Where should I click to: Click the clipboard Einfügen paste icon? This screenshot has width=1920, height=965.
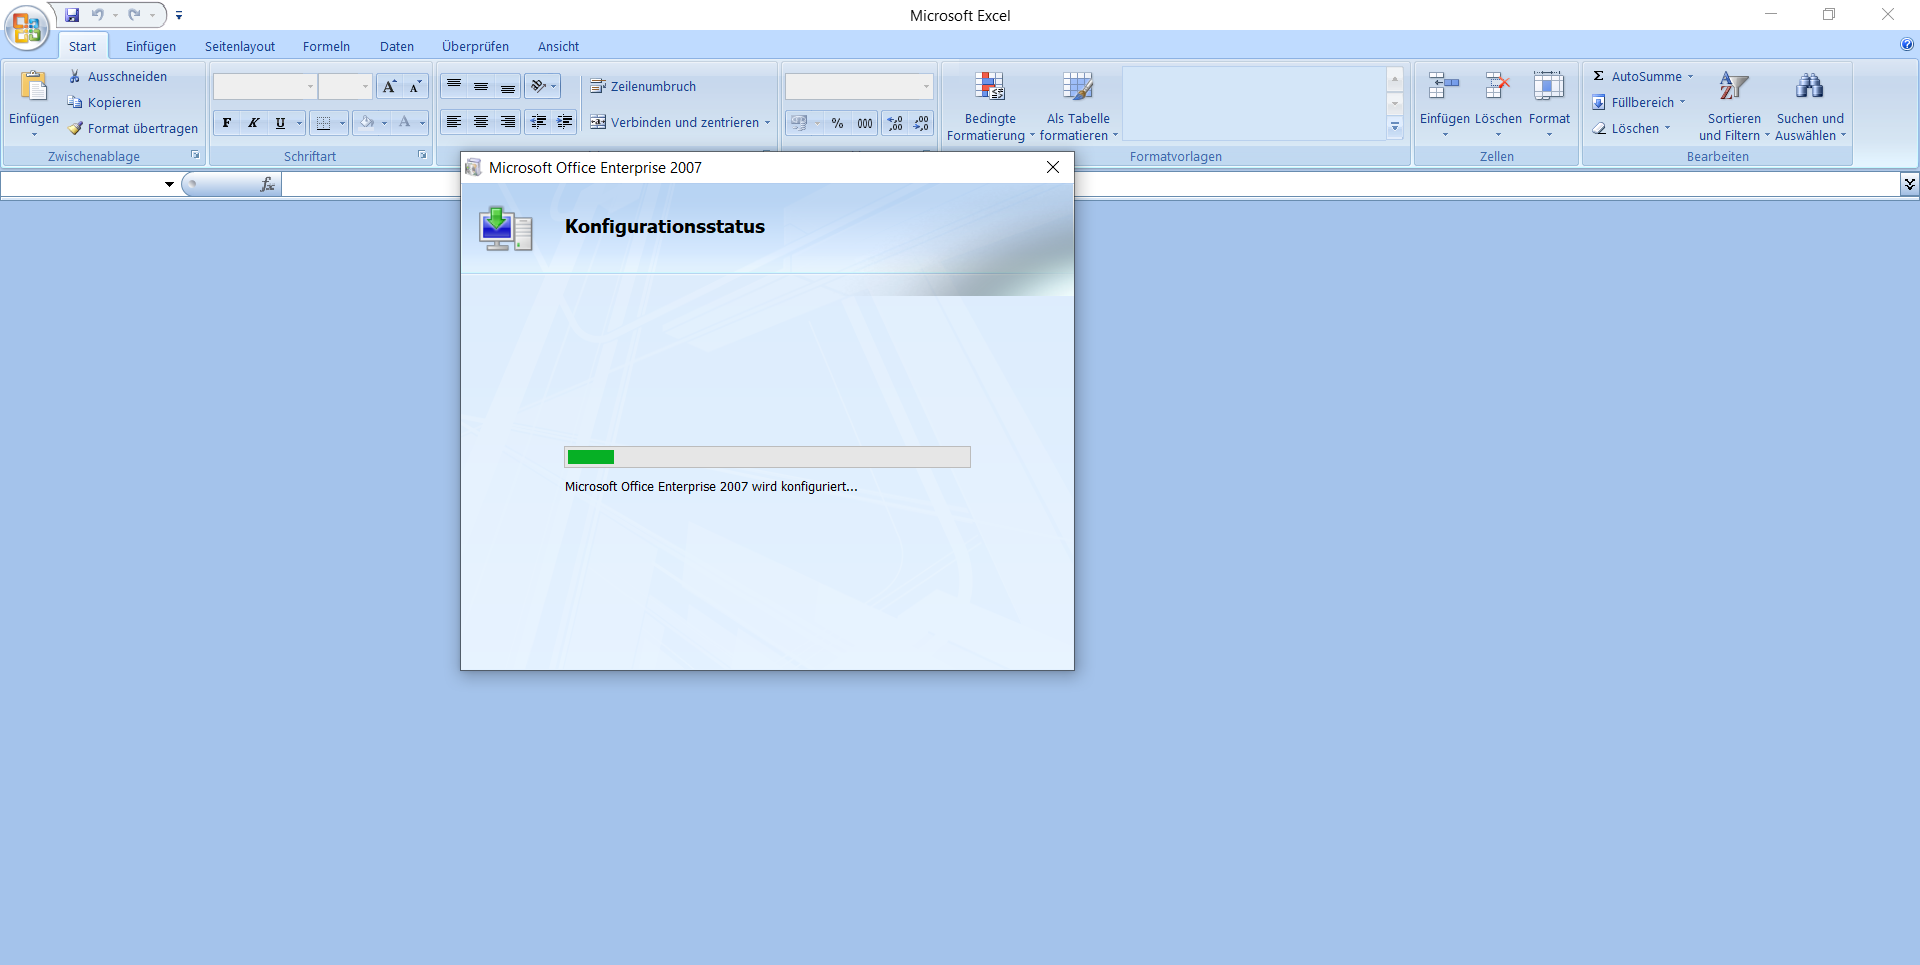(x=34, y=87)
